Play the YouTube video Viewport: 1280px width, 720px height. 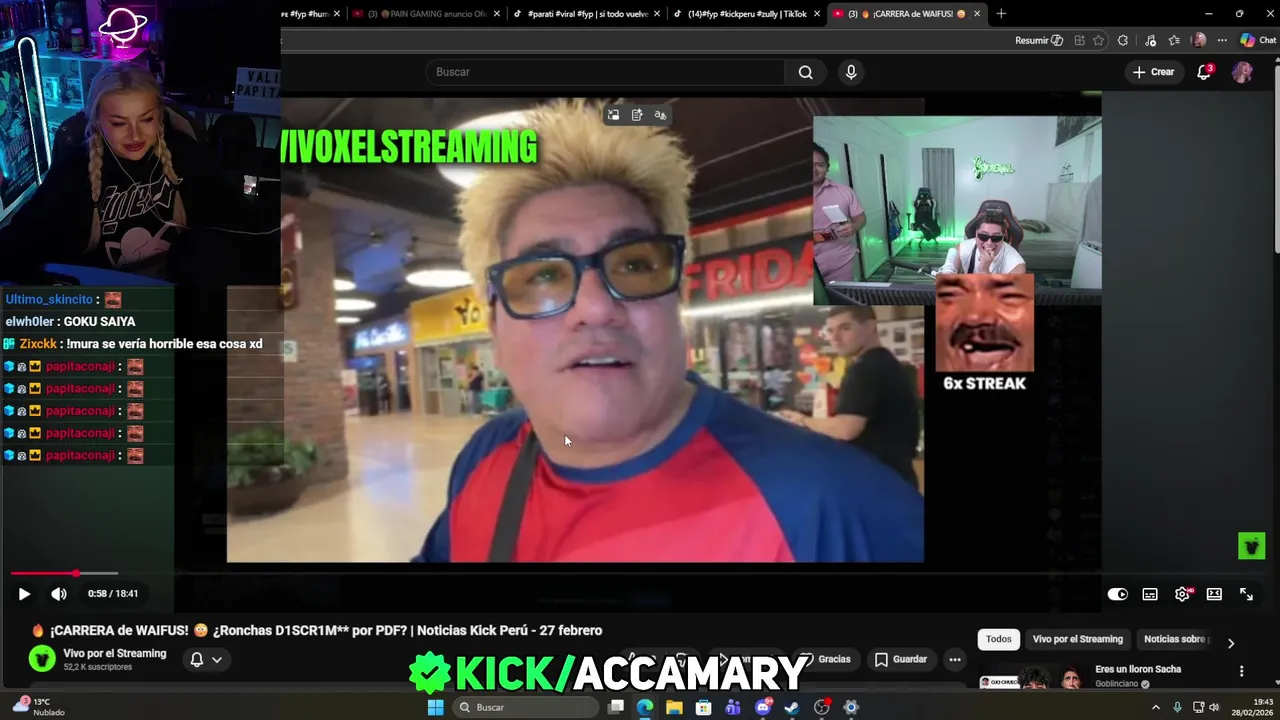tap(24, 594)
